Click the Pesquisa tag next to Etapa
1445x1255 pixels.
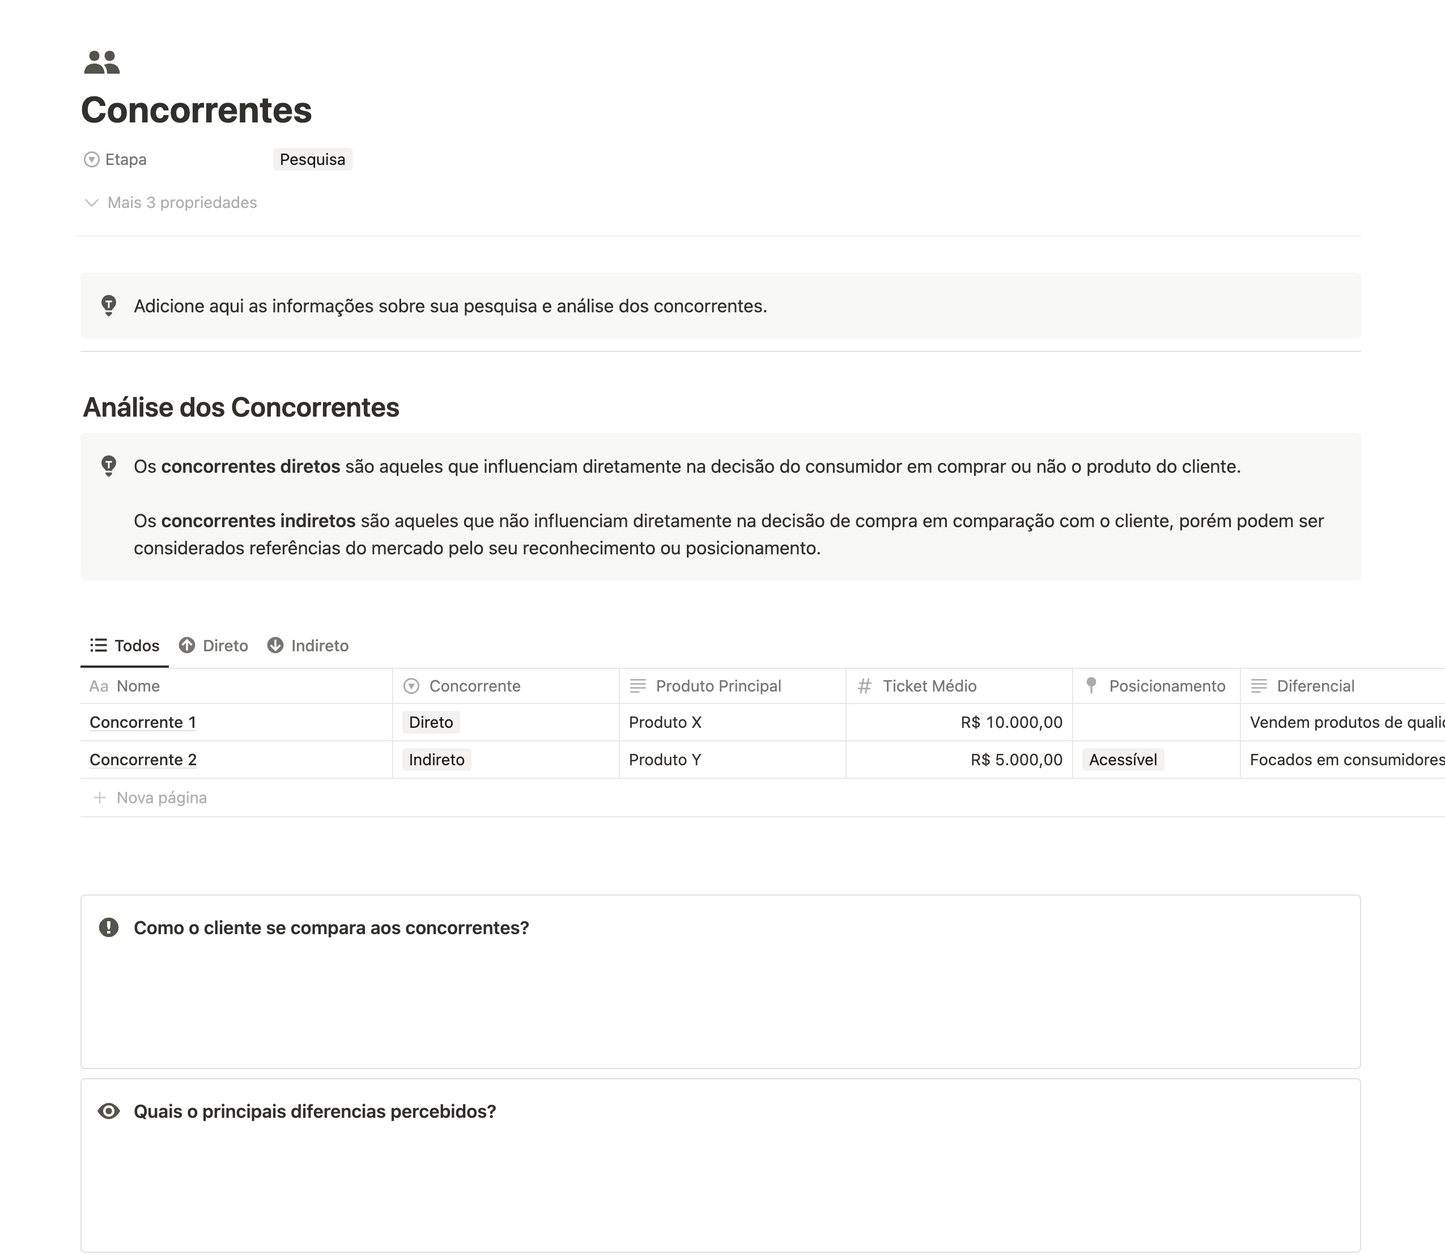312,159
